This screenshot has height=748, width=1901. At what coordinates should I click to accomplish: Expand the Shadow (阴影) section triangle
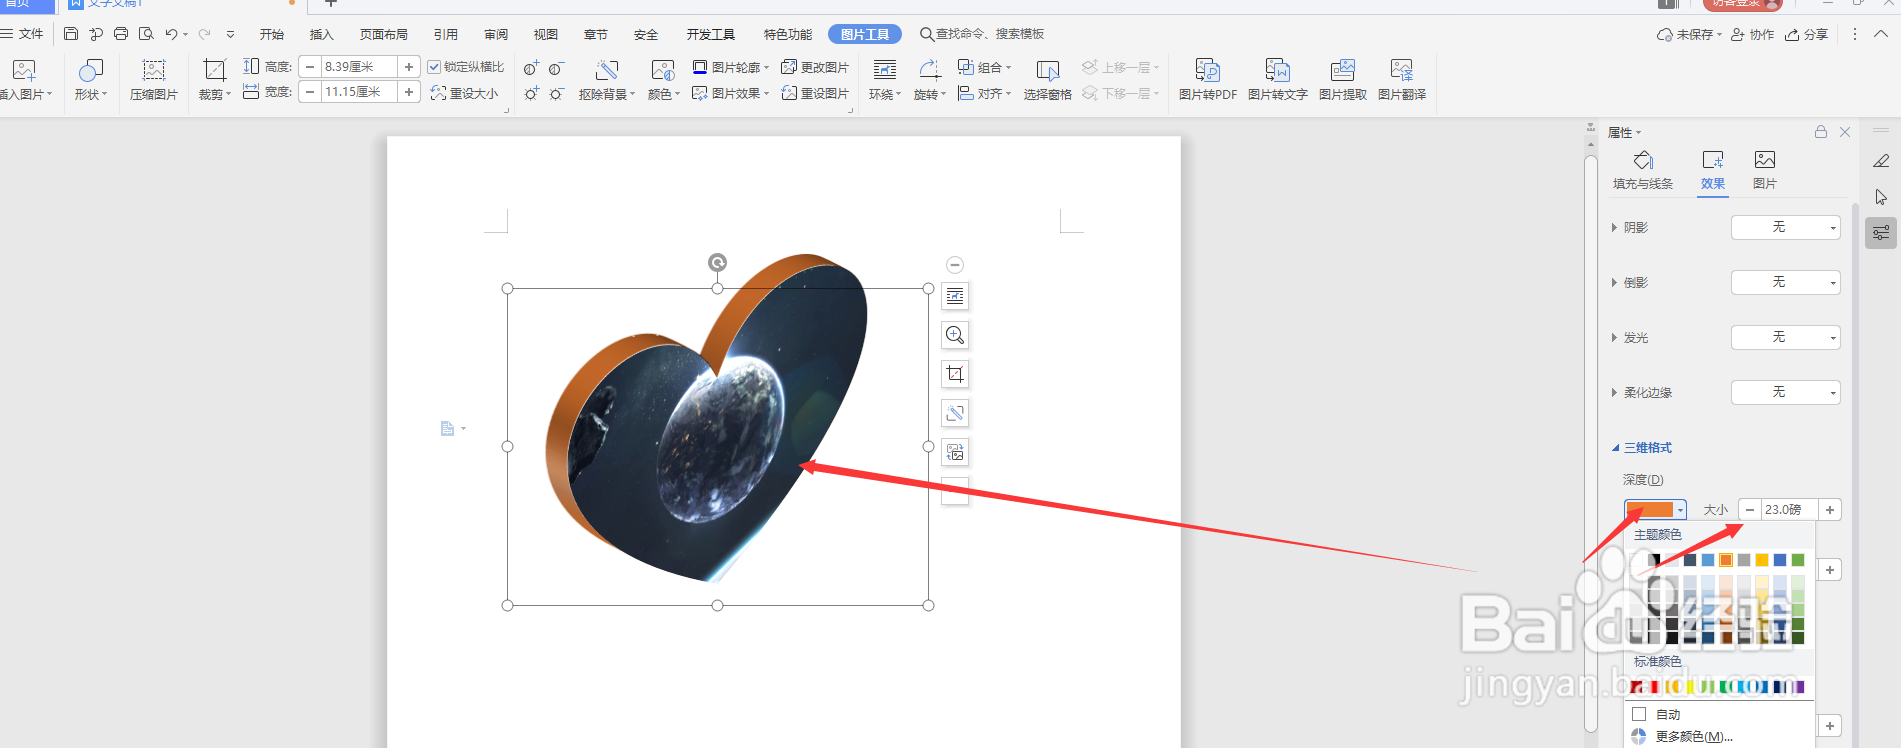point(1614,228)
